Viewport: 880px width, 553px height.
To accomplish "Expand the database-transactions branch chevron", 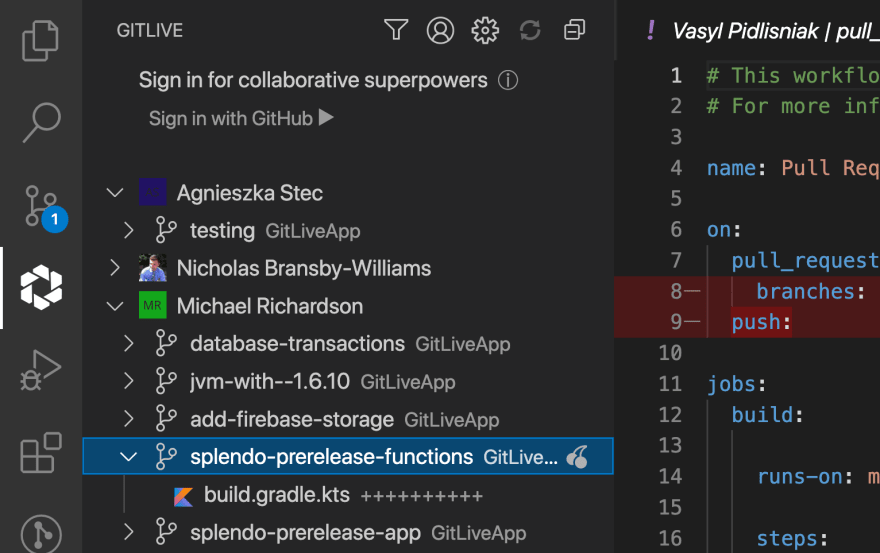I will [129, 343].
